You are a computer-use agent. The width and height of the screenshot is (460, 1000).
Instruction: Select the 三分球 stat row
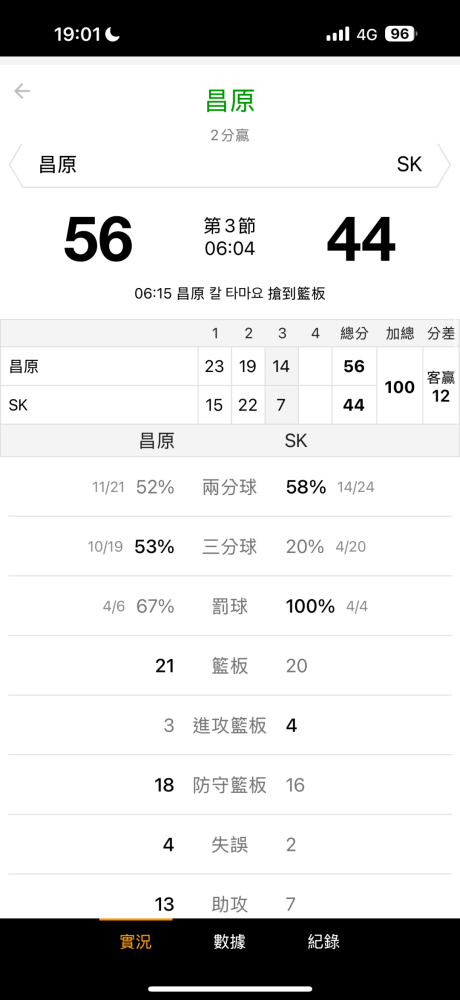click(x=230, y=547)
